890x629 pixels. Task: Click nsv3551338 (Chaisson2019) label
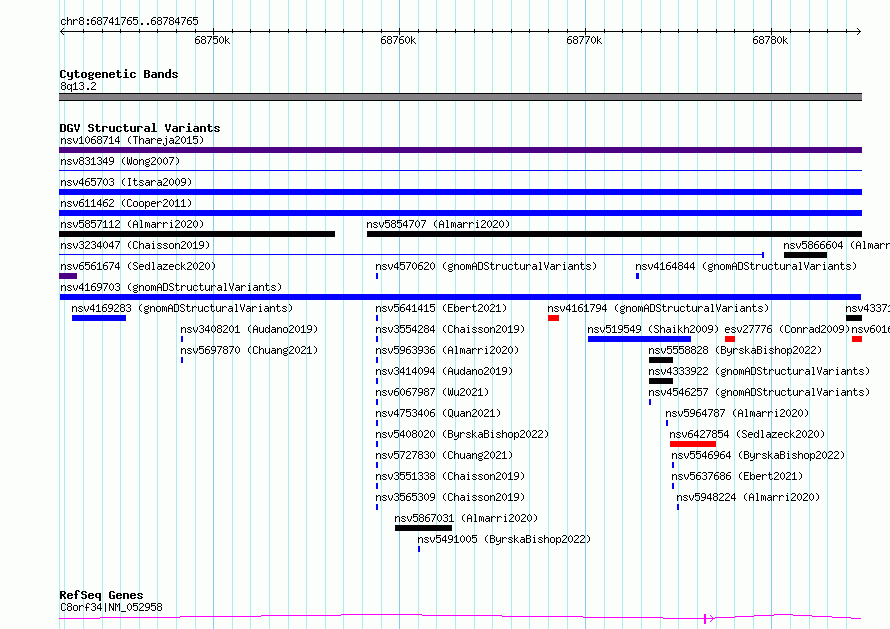[x=450, y=476]
